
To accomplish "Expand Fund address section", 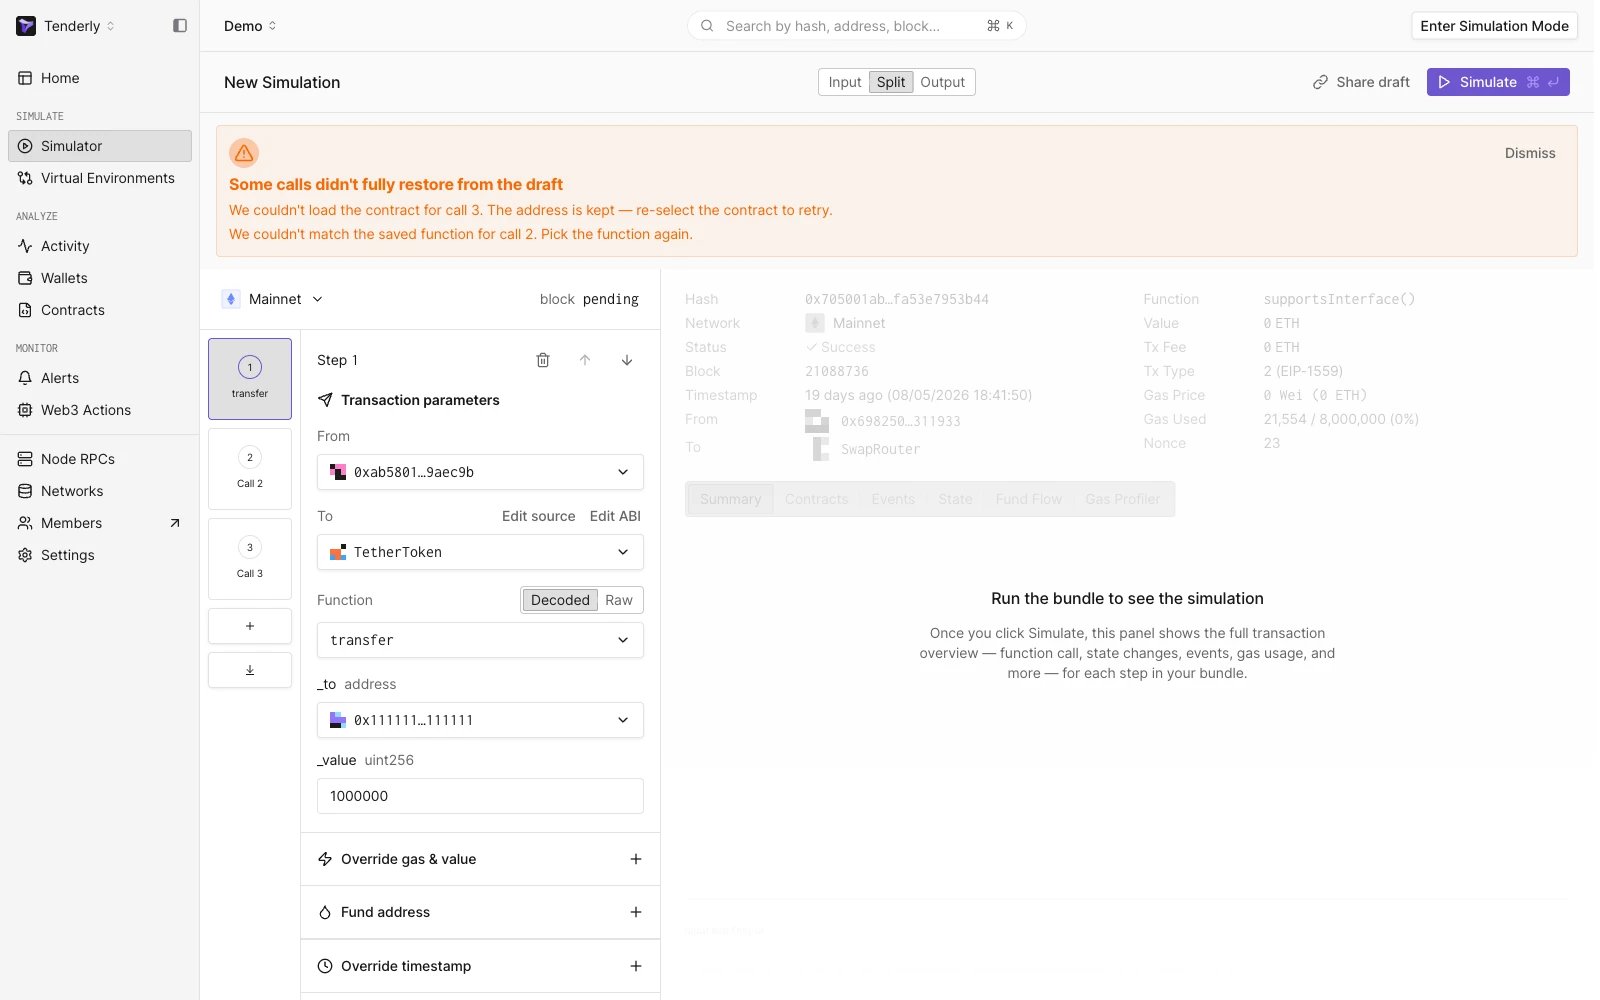I will tap(480, 912).
